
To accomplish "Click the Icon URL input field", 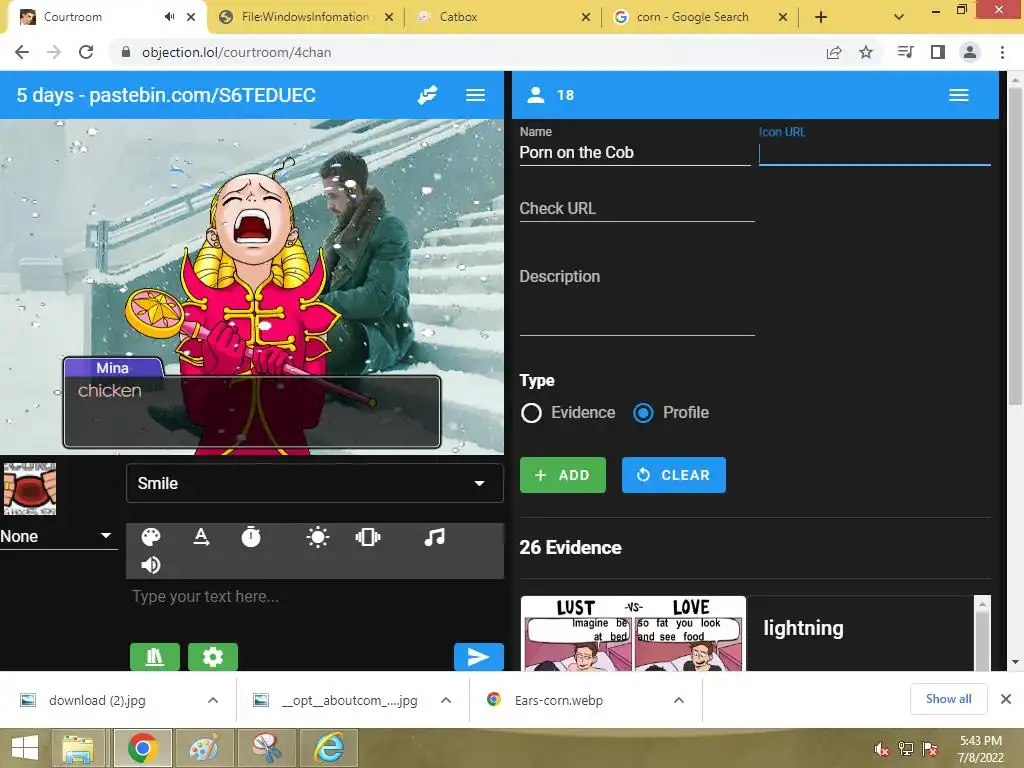I will [874, 154].
